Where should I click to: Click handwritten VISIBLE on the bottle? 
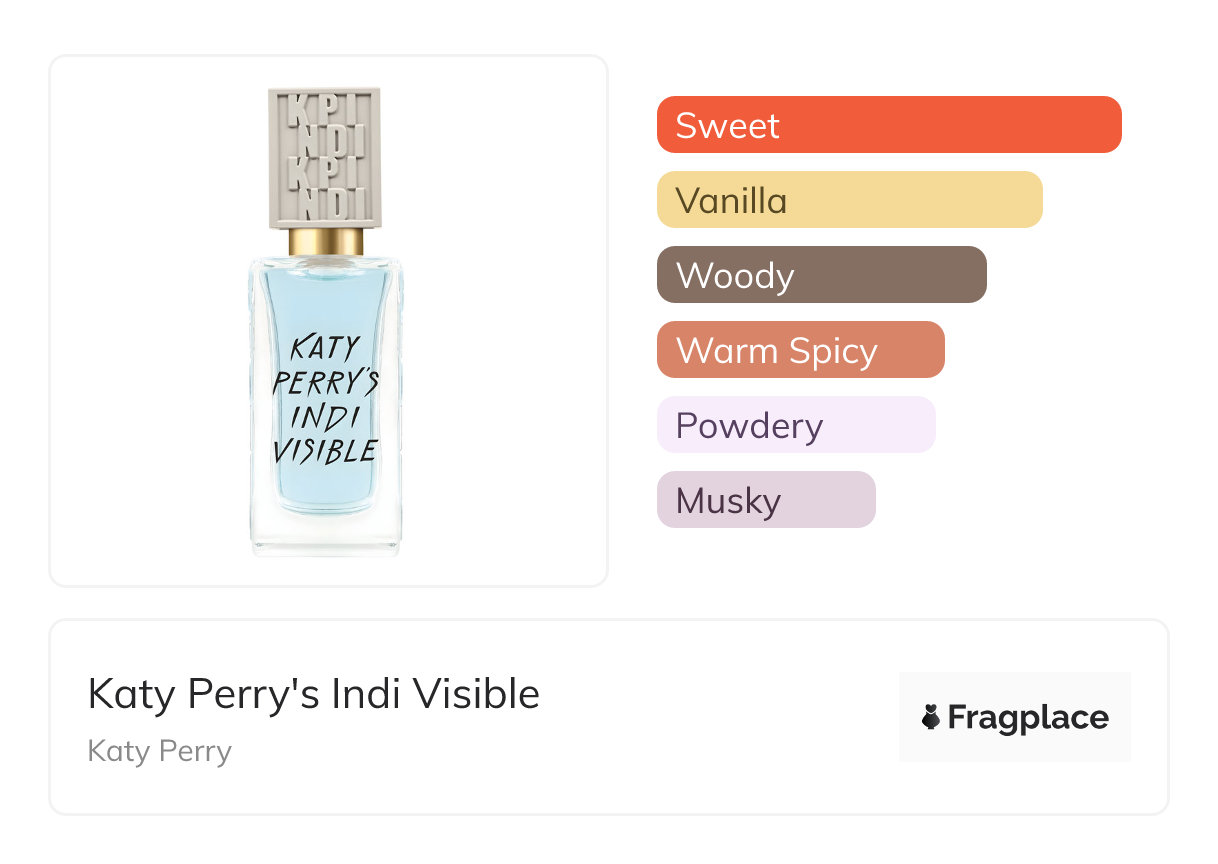tap(326, 451)
